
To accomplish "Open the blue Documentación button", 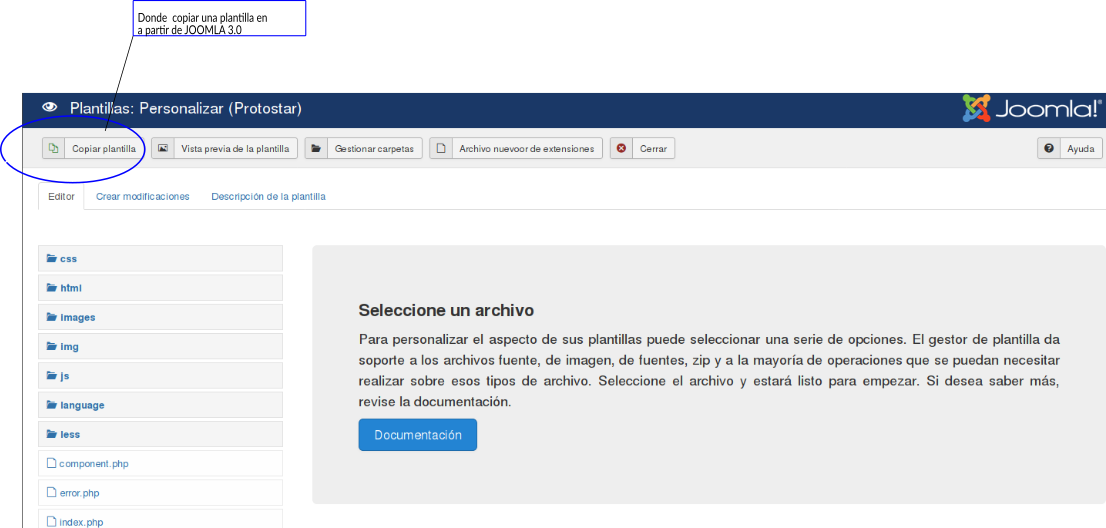I will click(418, 435).
